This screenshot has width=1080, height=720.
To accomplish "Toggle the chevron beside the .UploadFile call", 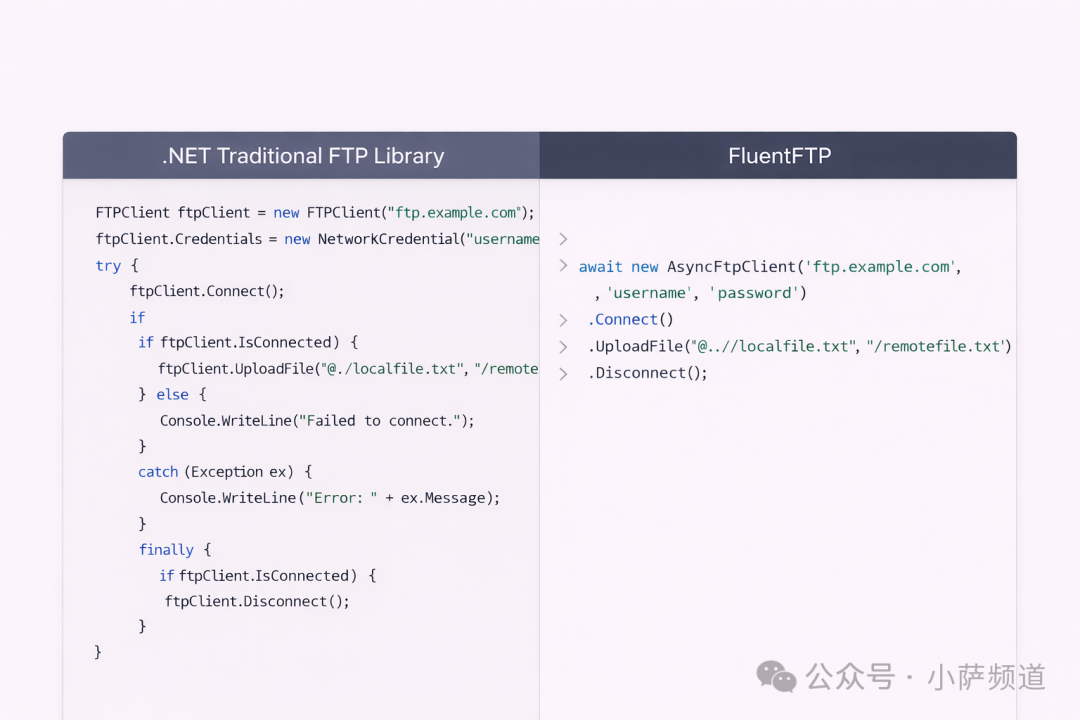I will 563,347.
